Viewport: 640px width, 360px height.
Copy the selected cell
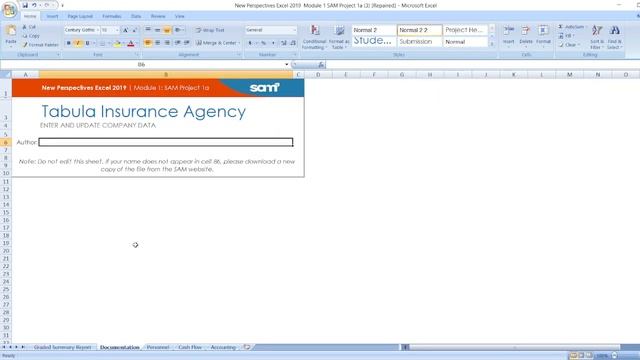pyautogui.click(x=31, y=36)
